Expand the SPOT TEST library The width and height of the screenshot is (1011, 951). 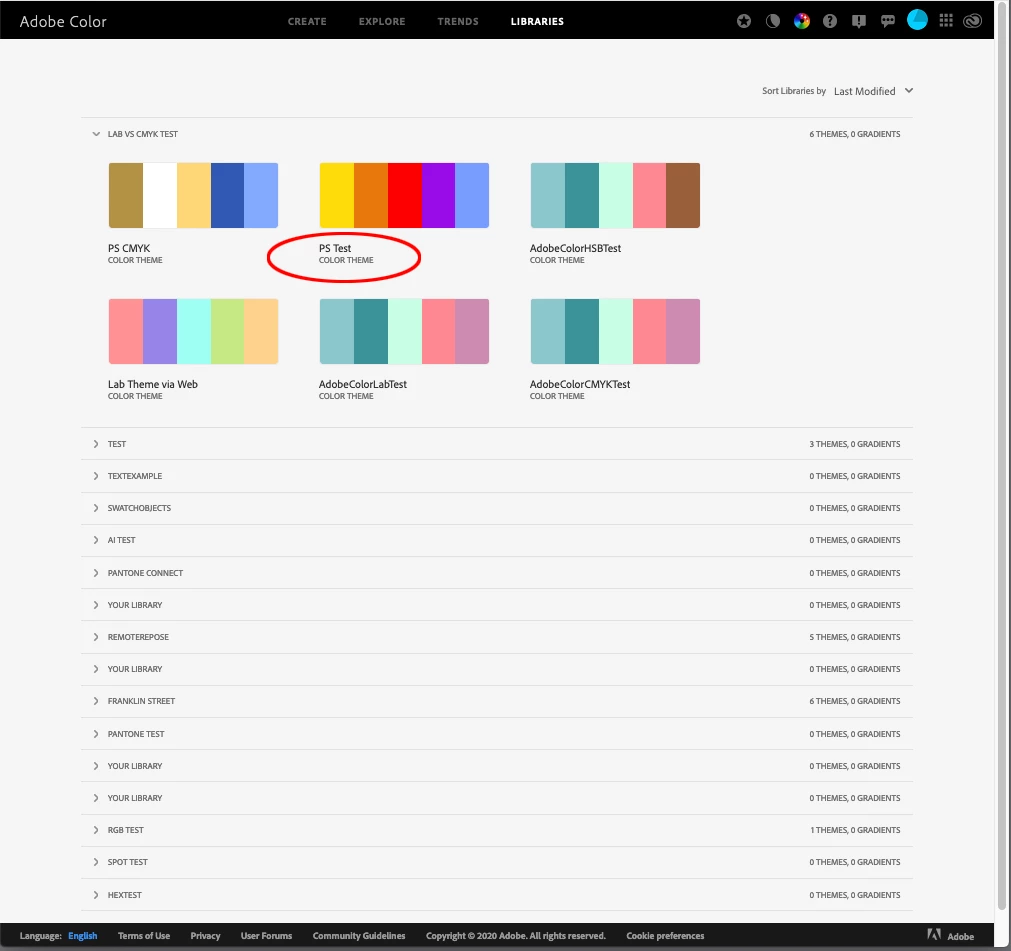click(x=96, y=862)
